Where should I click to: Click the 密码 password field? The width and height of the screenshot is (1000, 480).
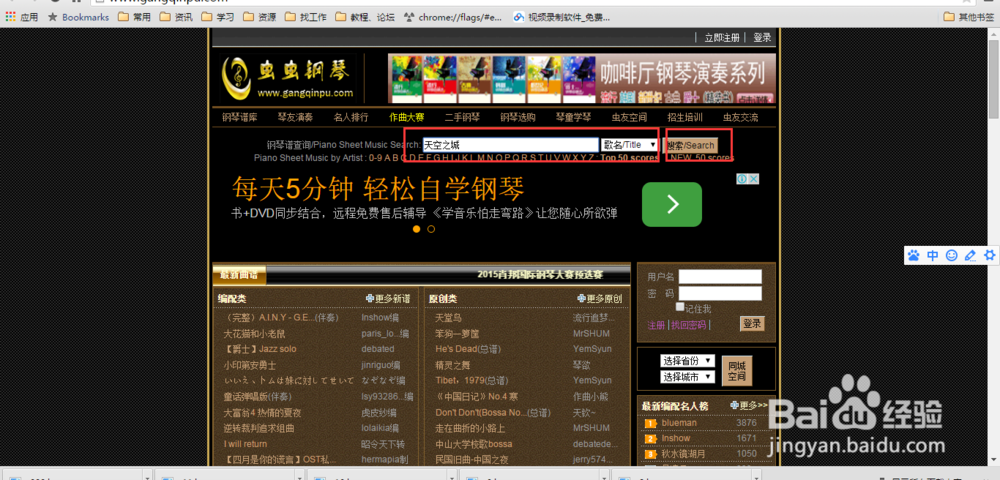(x=720, y=293)
